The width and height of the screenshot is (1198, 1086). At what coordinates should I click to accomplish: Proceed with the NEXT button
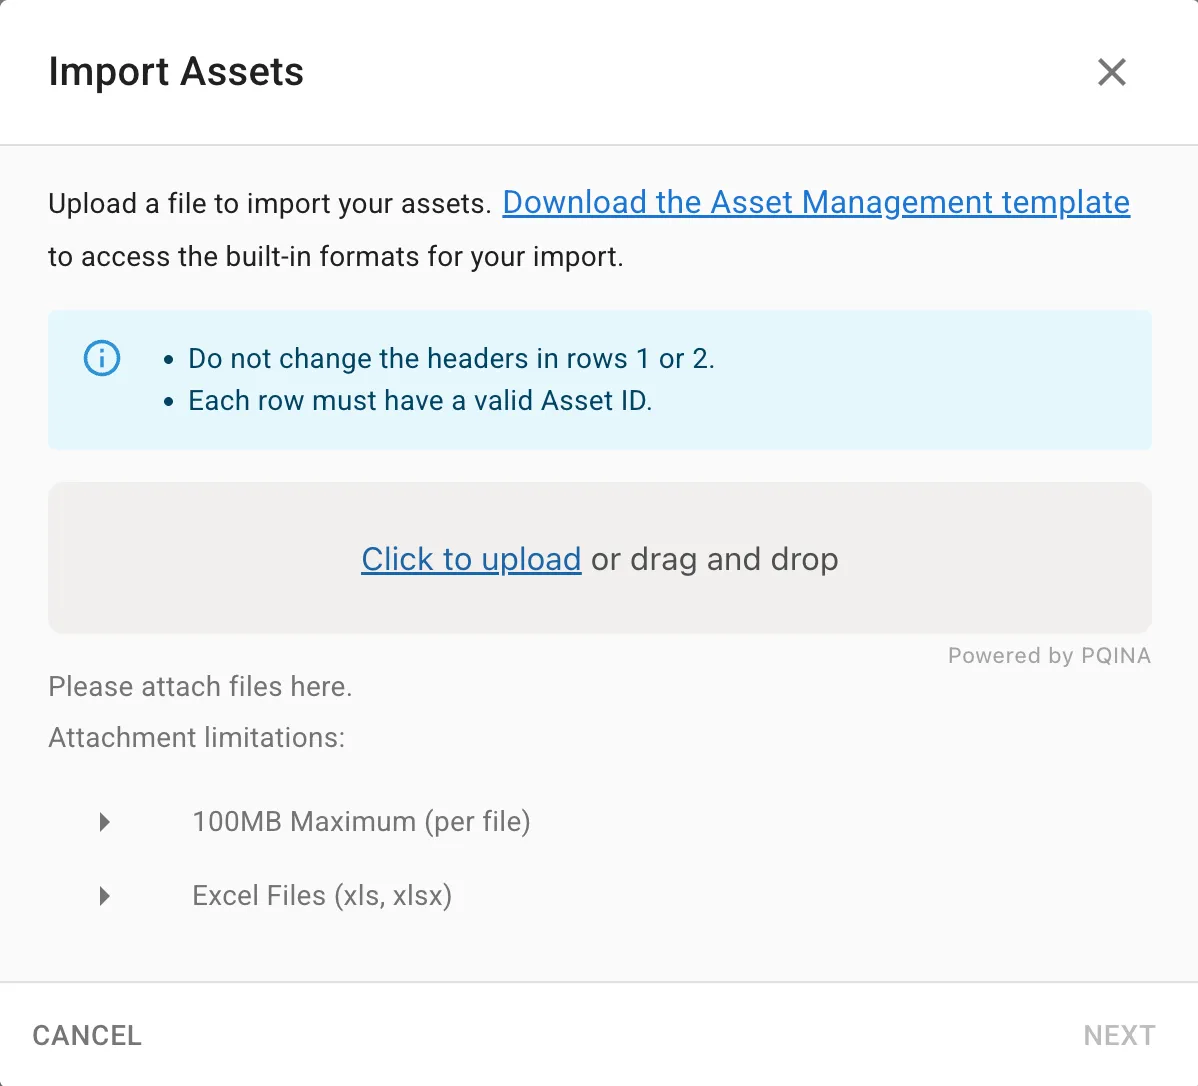pos(1119,1036)
